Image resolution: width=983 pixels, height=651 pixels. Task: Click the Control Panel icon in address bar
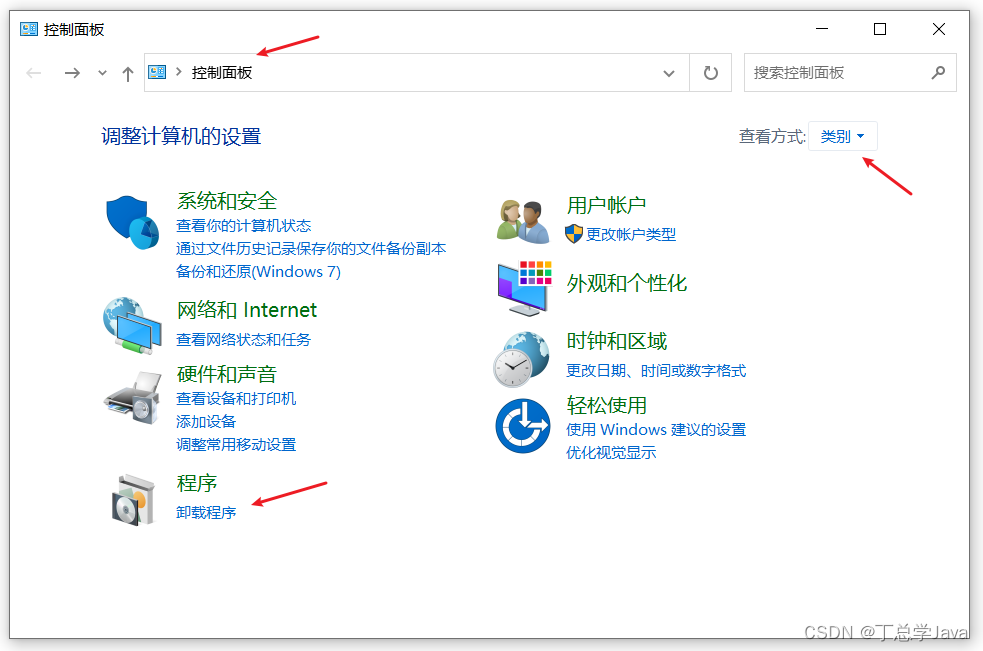point(157,72)
